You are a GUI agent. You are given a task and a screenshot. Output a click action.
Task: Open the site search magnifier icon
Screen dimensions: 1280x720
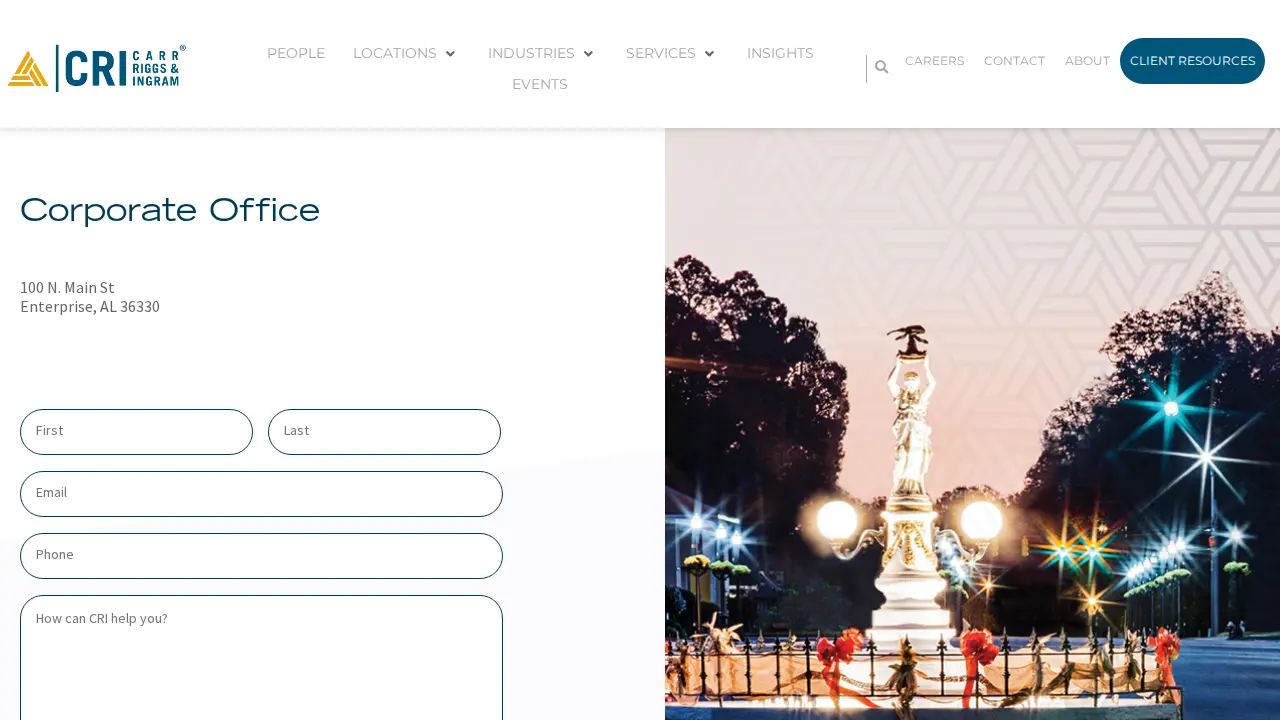click(881, 67)
